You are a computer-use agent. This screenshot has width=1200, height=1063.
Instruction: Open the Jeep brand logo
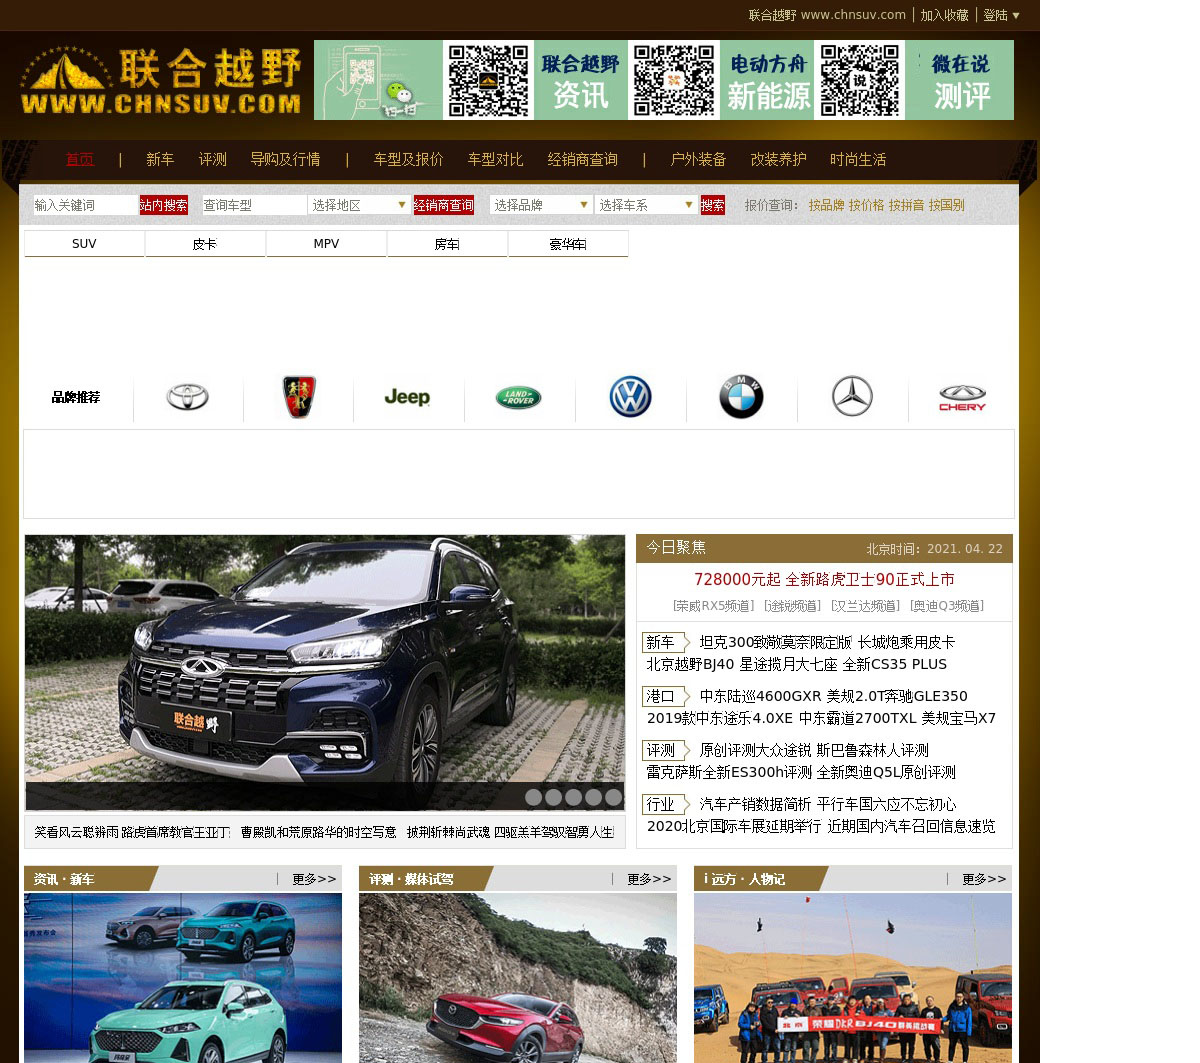pos(407,397)
